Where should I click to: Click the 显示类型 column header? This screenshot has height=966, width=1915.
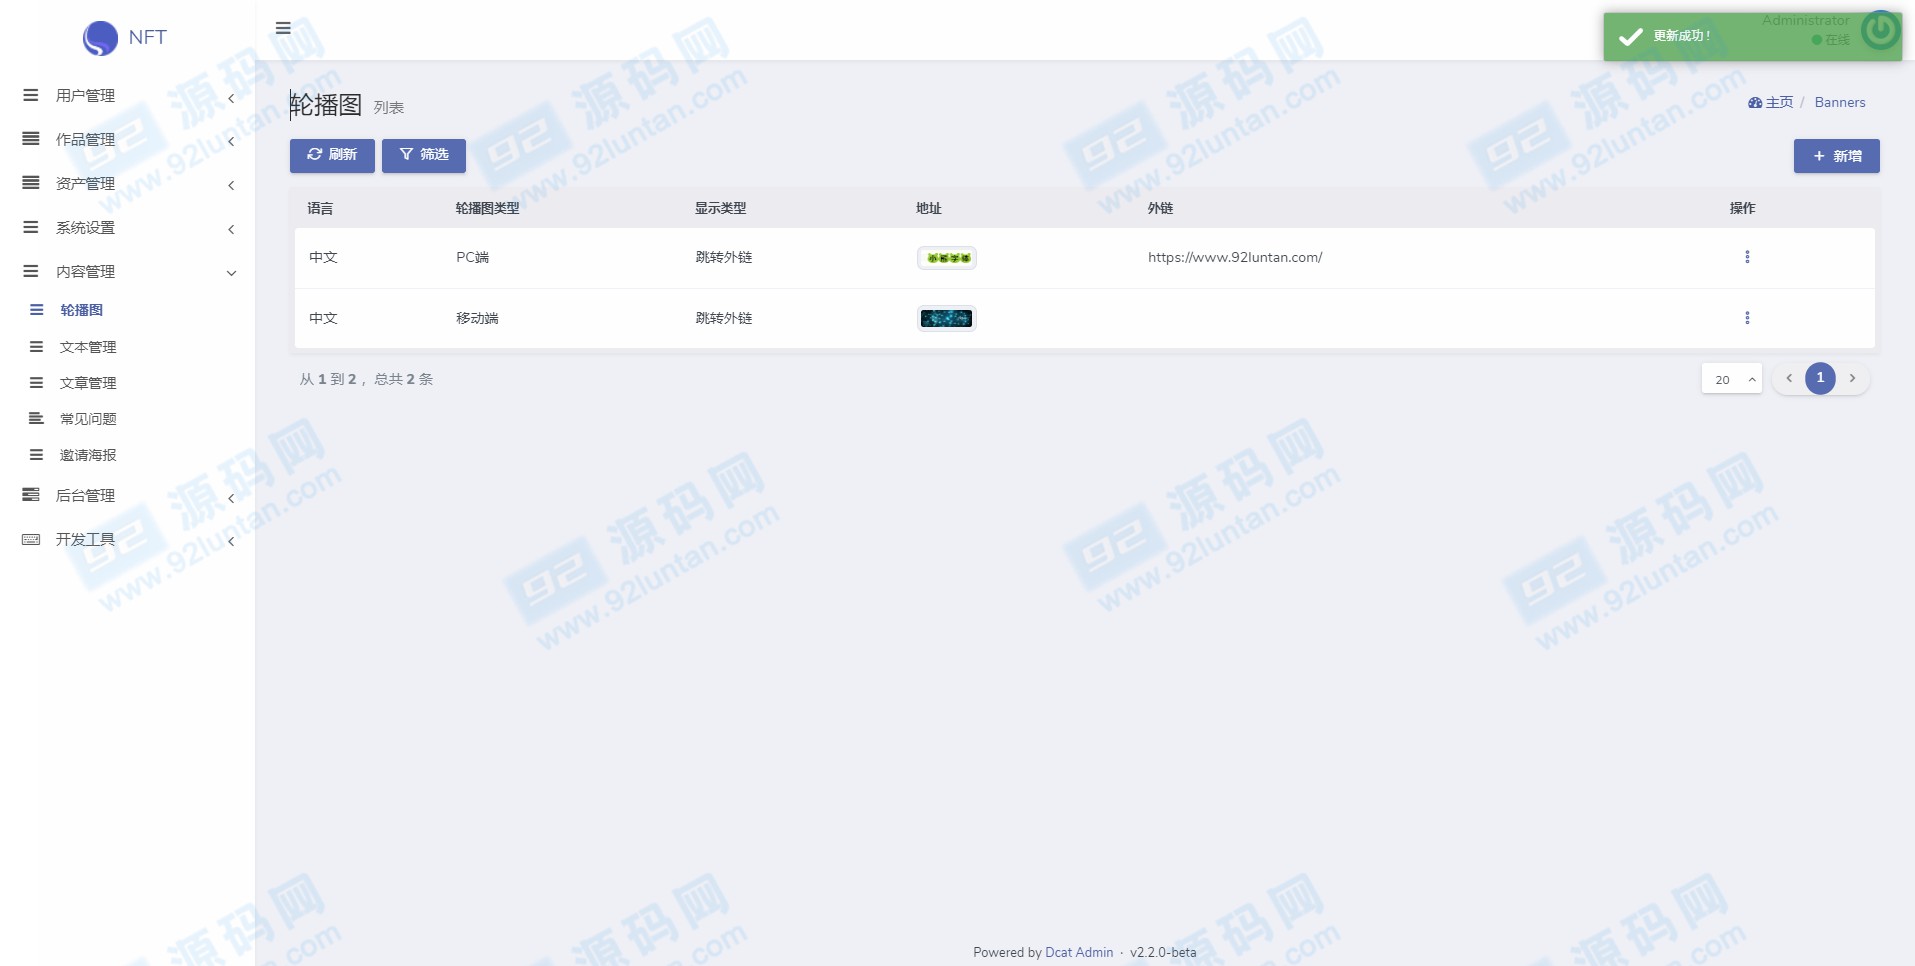click(721, 208)
